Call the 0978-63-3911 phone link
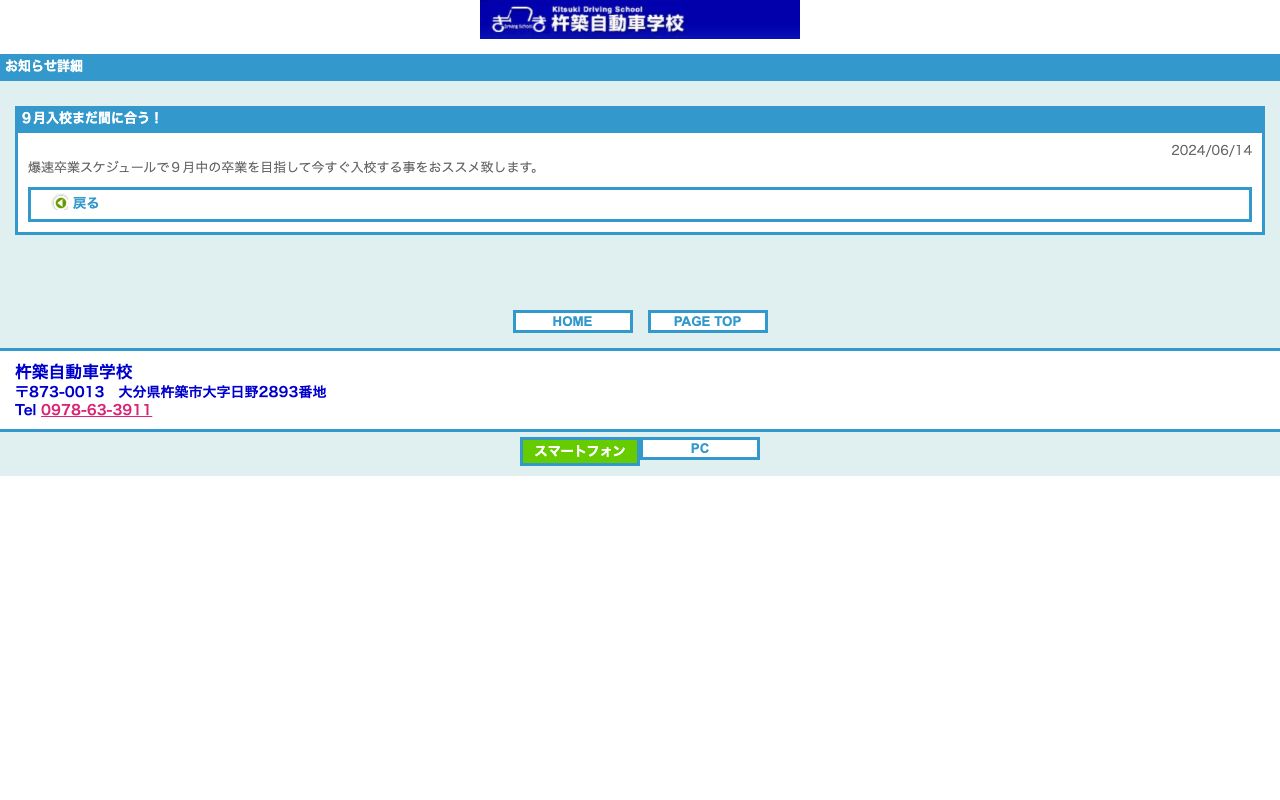This screenshot has height=800, width=1280. [x=96, y=410]
